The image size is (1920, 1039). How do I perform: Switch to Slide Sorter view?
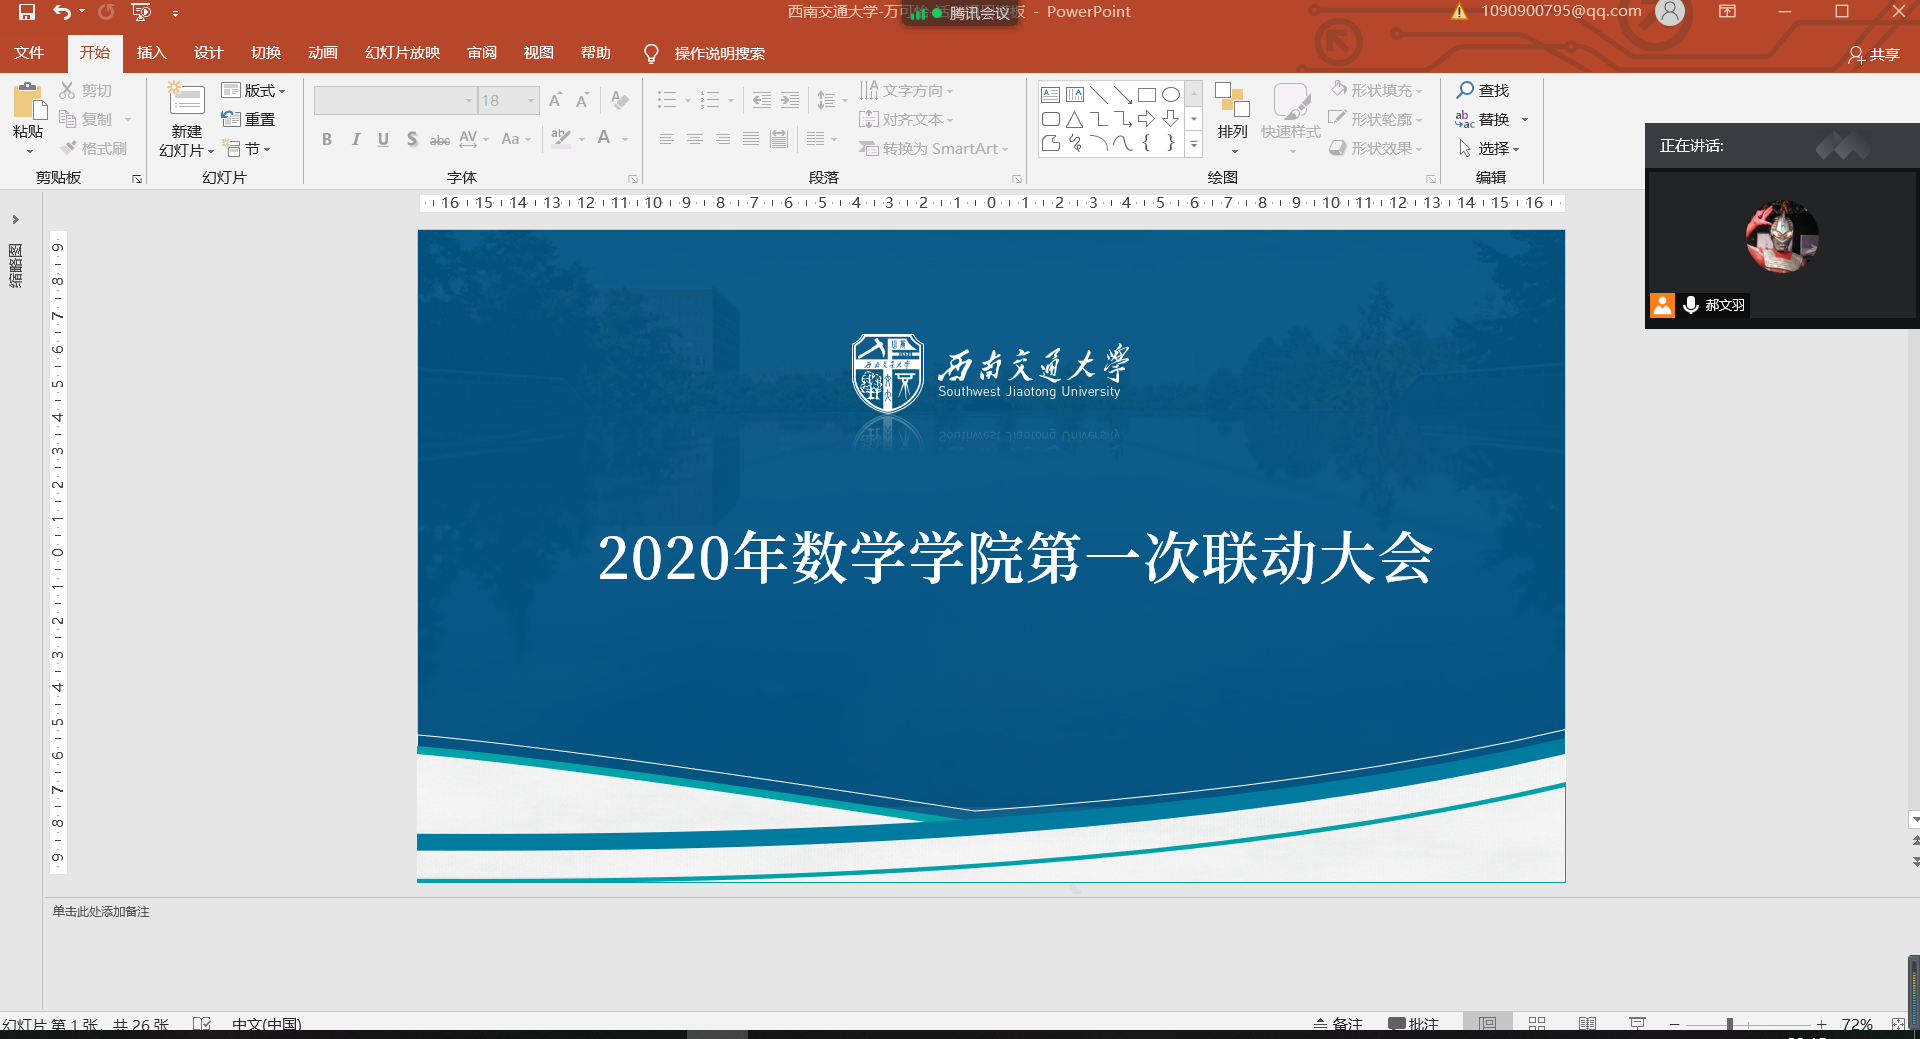point(1537,1023)
